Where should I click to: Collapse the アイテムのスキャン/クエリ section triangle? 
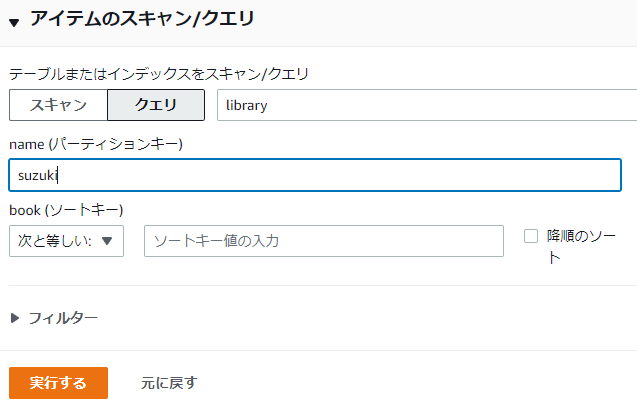point(14,21)
